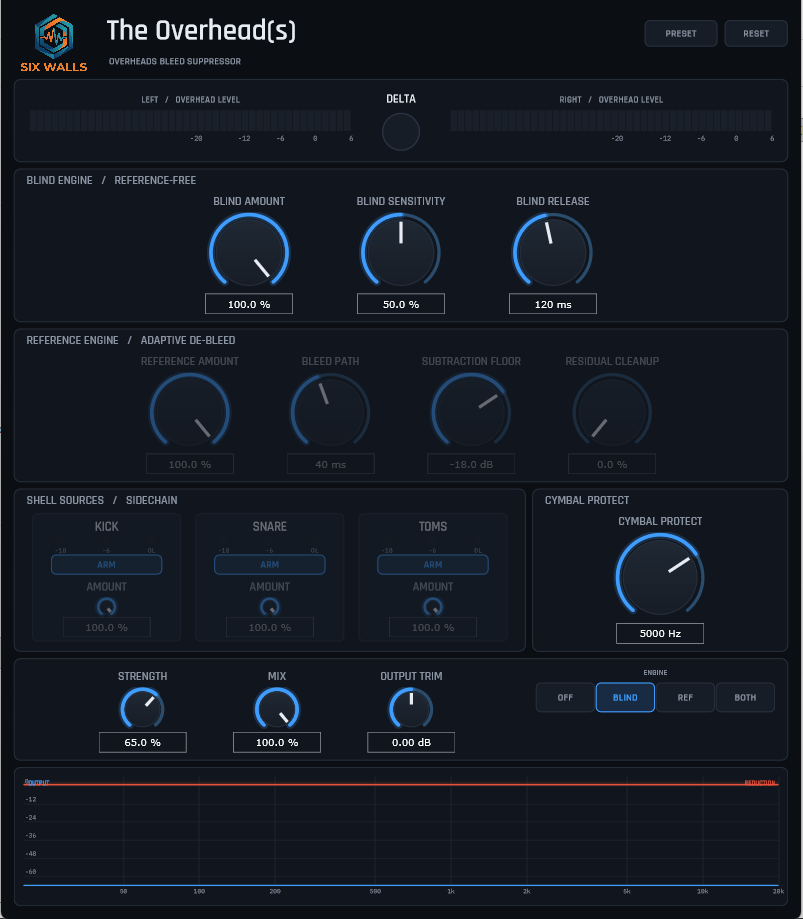Open the PRESET menu
The image size is (803, 919).
coord(680,33)
